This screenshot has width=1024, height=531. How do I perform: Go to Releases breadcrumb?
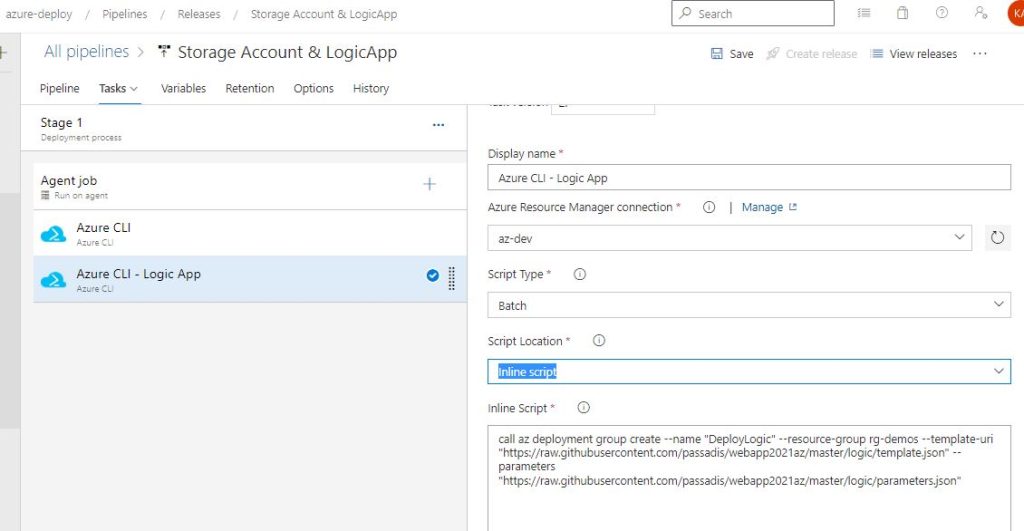199,14
